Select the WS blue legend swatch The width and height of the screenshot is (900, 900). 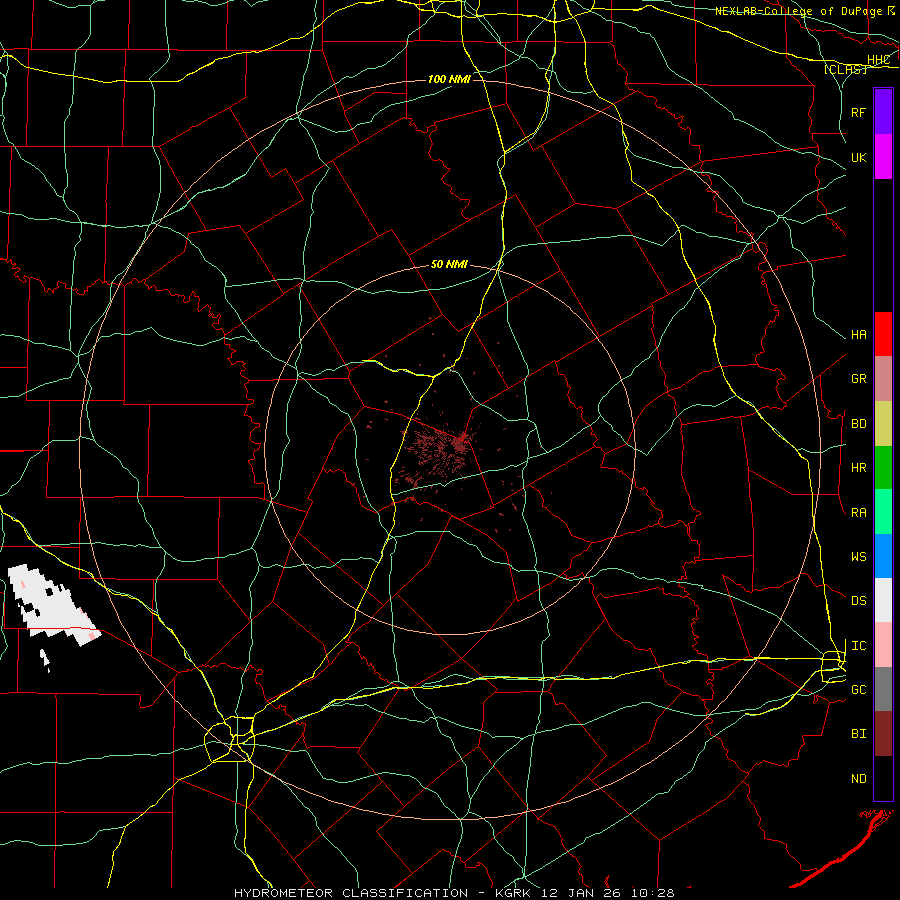coord(883,556)
